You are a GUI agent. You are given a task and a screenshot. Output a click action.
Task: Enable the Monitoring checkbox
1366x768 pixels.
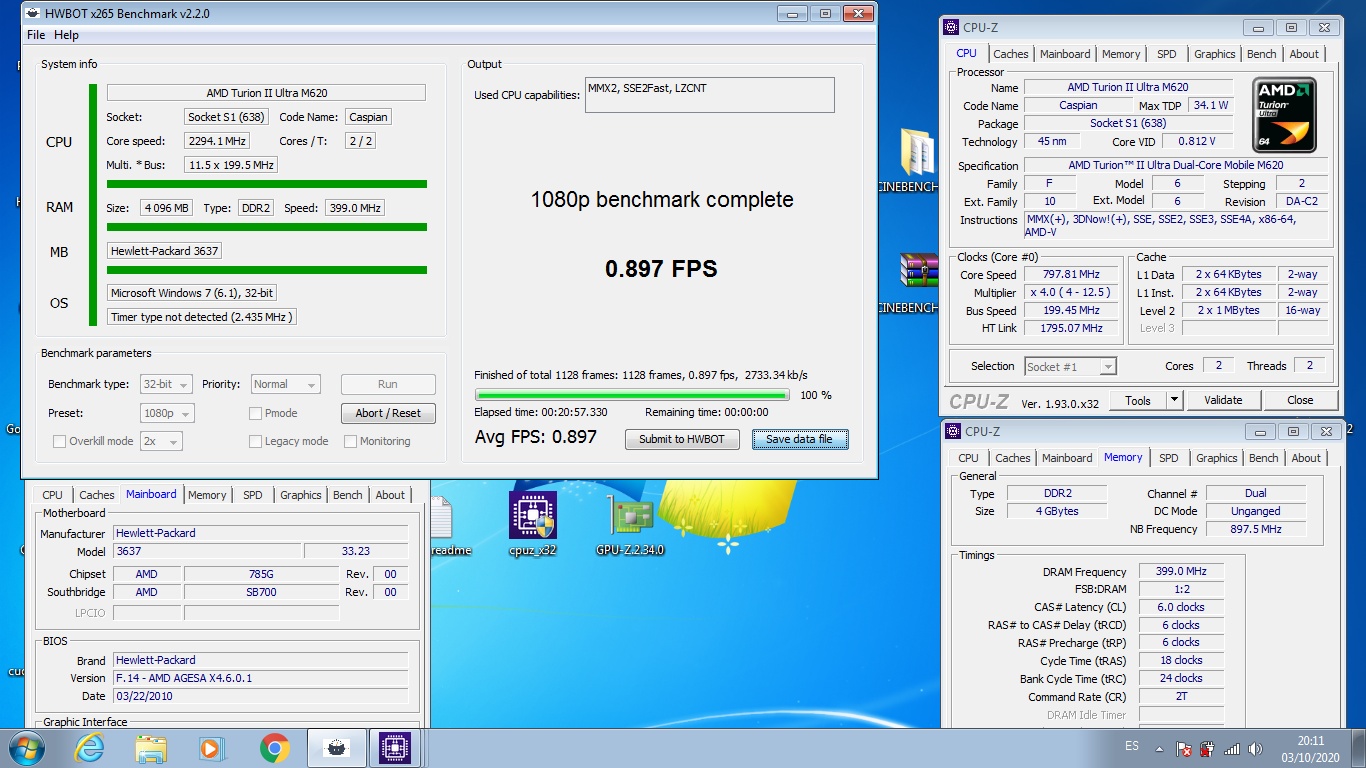(351, 441)
